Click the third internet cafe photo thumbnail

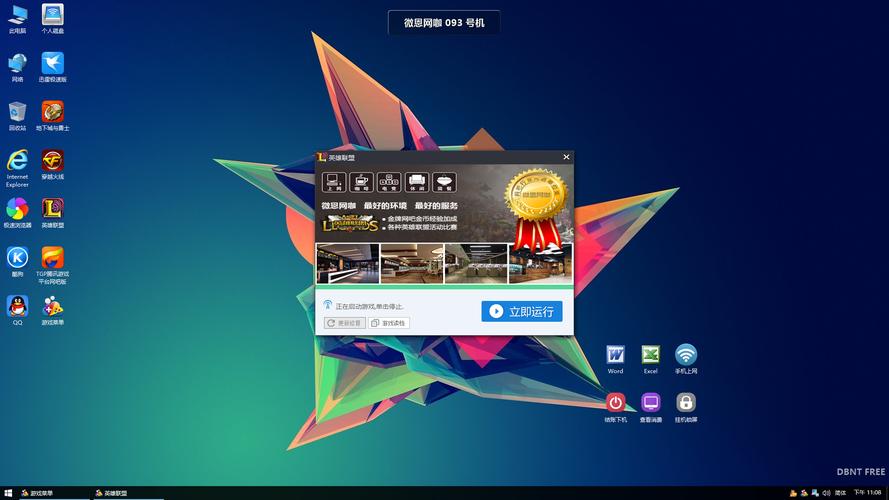(x=476, y=264)
